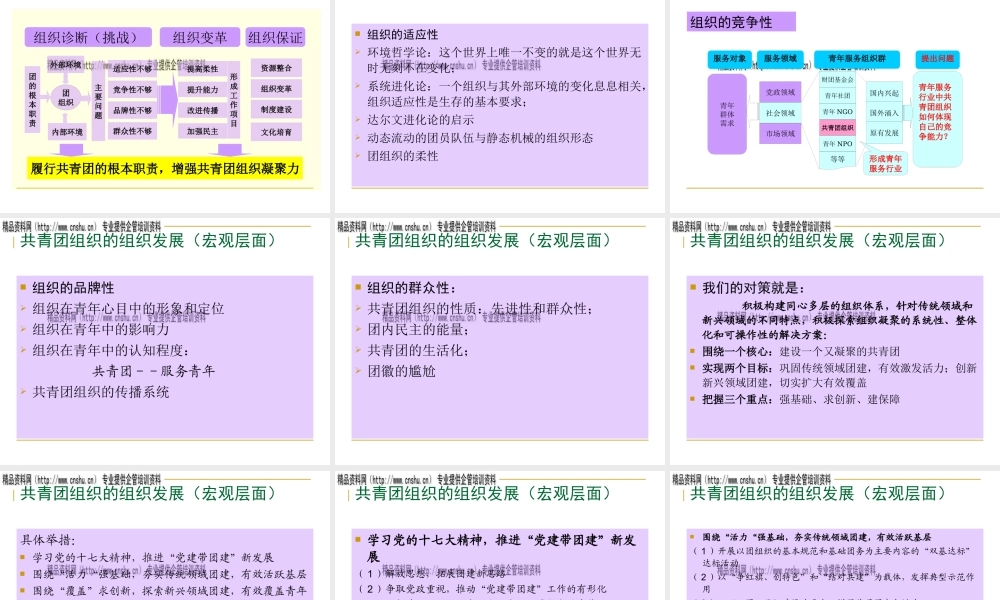Viewport: 1000px width, 600px height.
Task: Click the 组织的品牌性 bullet heading
Action: pyautogui.click(x=73, y=288)
